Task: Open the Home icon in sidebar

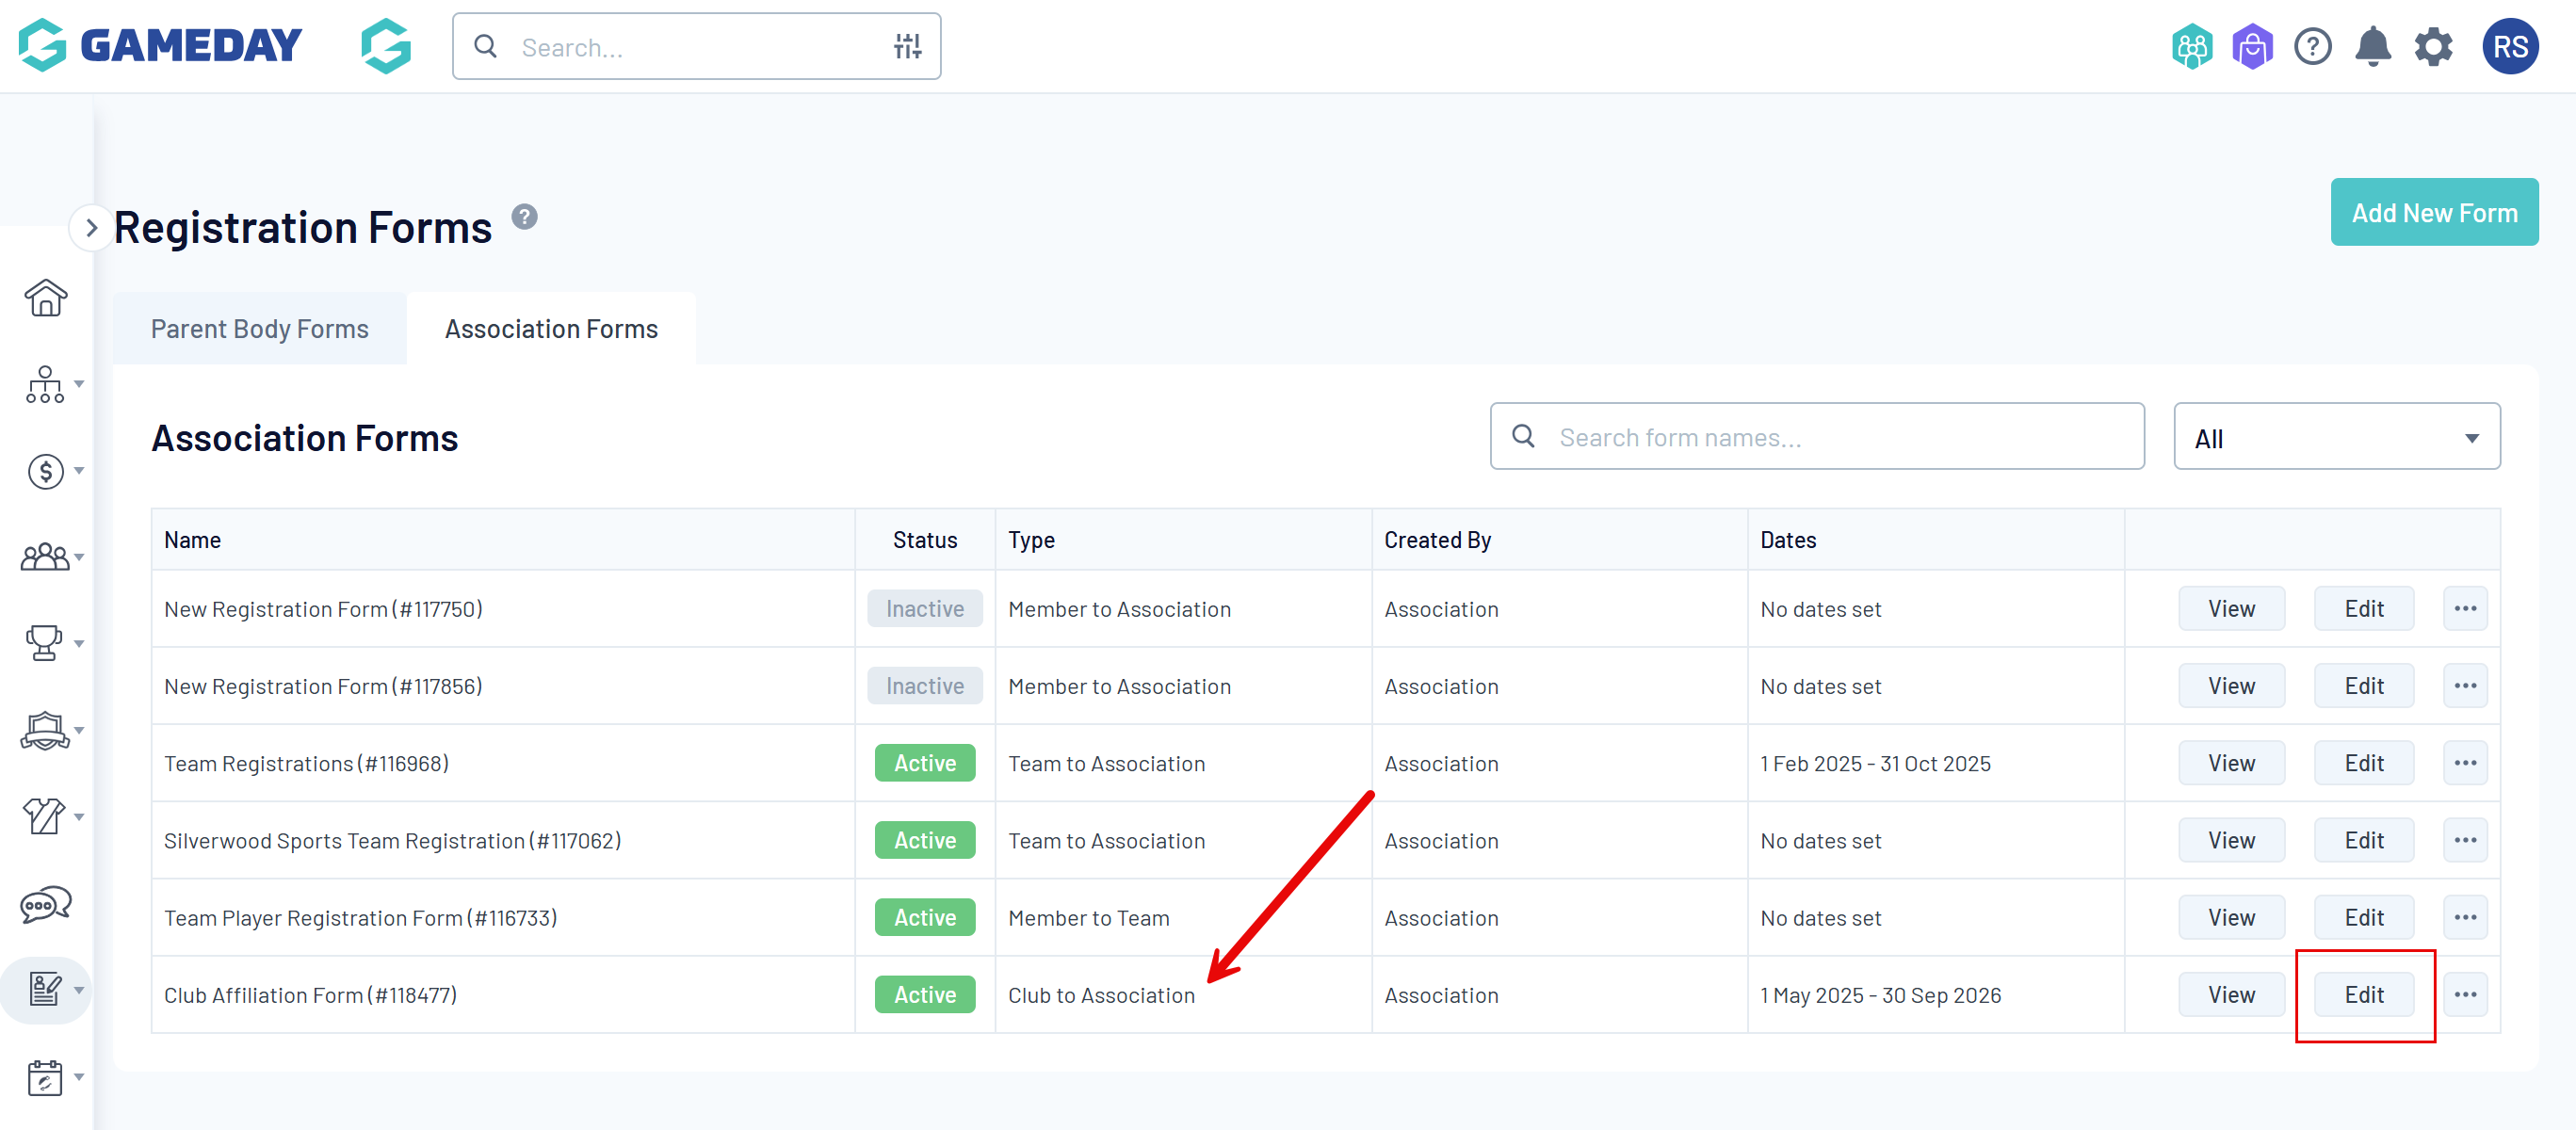Action: tap(45, 297)
